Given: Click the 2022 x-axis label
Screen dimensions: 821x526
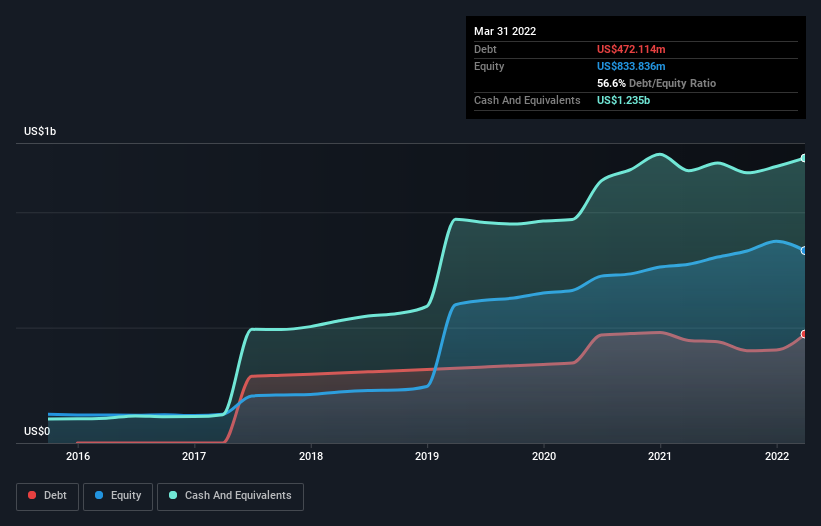Looking at the screenshot, I should [x=777, y=456].
